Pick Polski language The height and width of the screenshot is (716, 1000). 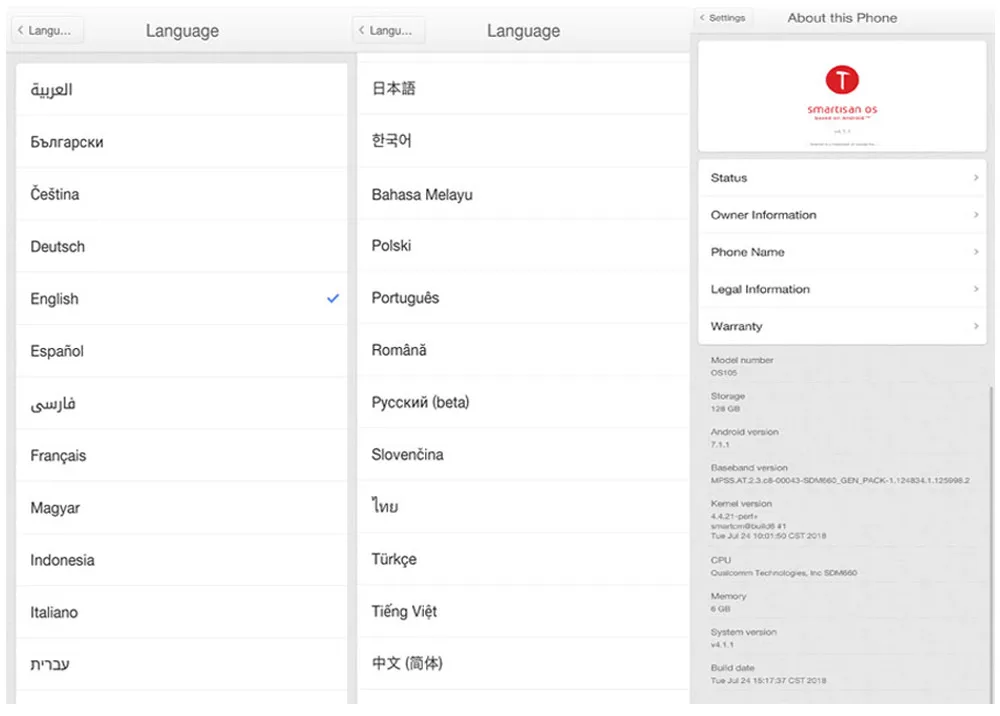[x=523, y=245]
